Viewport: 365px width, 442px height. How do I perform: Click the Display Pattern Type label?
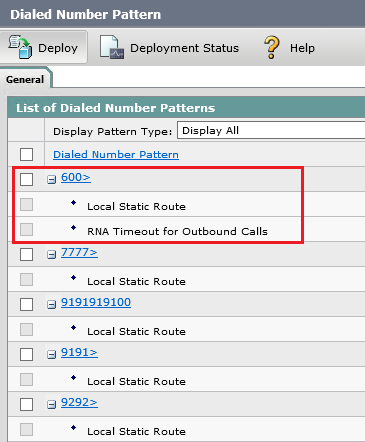(x=113, y=131)
